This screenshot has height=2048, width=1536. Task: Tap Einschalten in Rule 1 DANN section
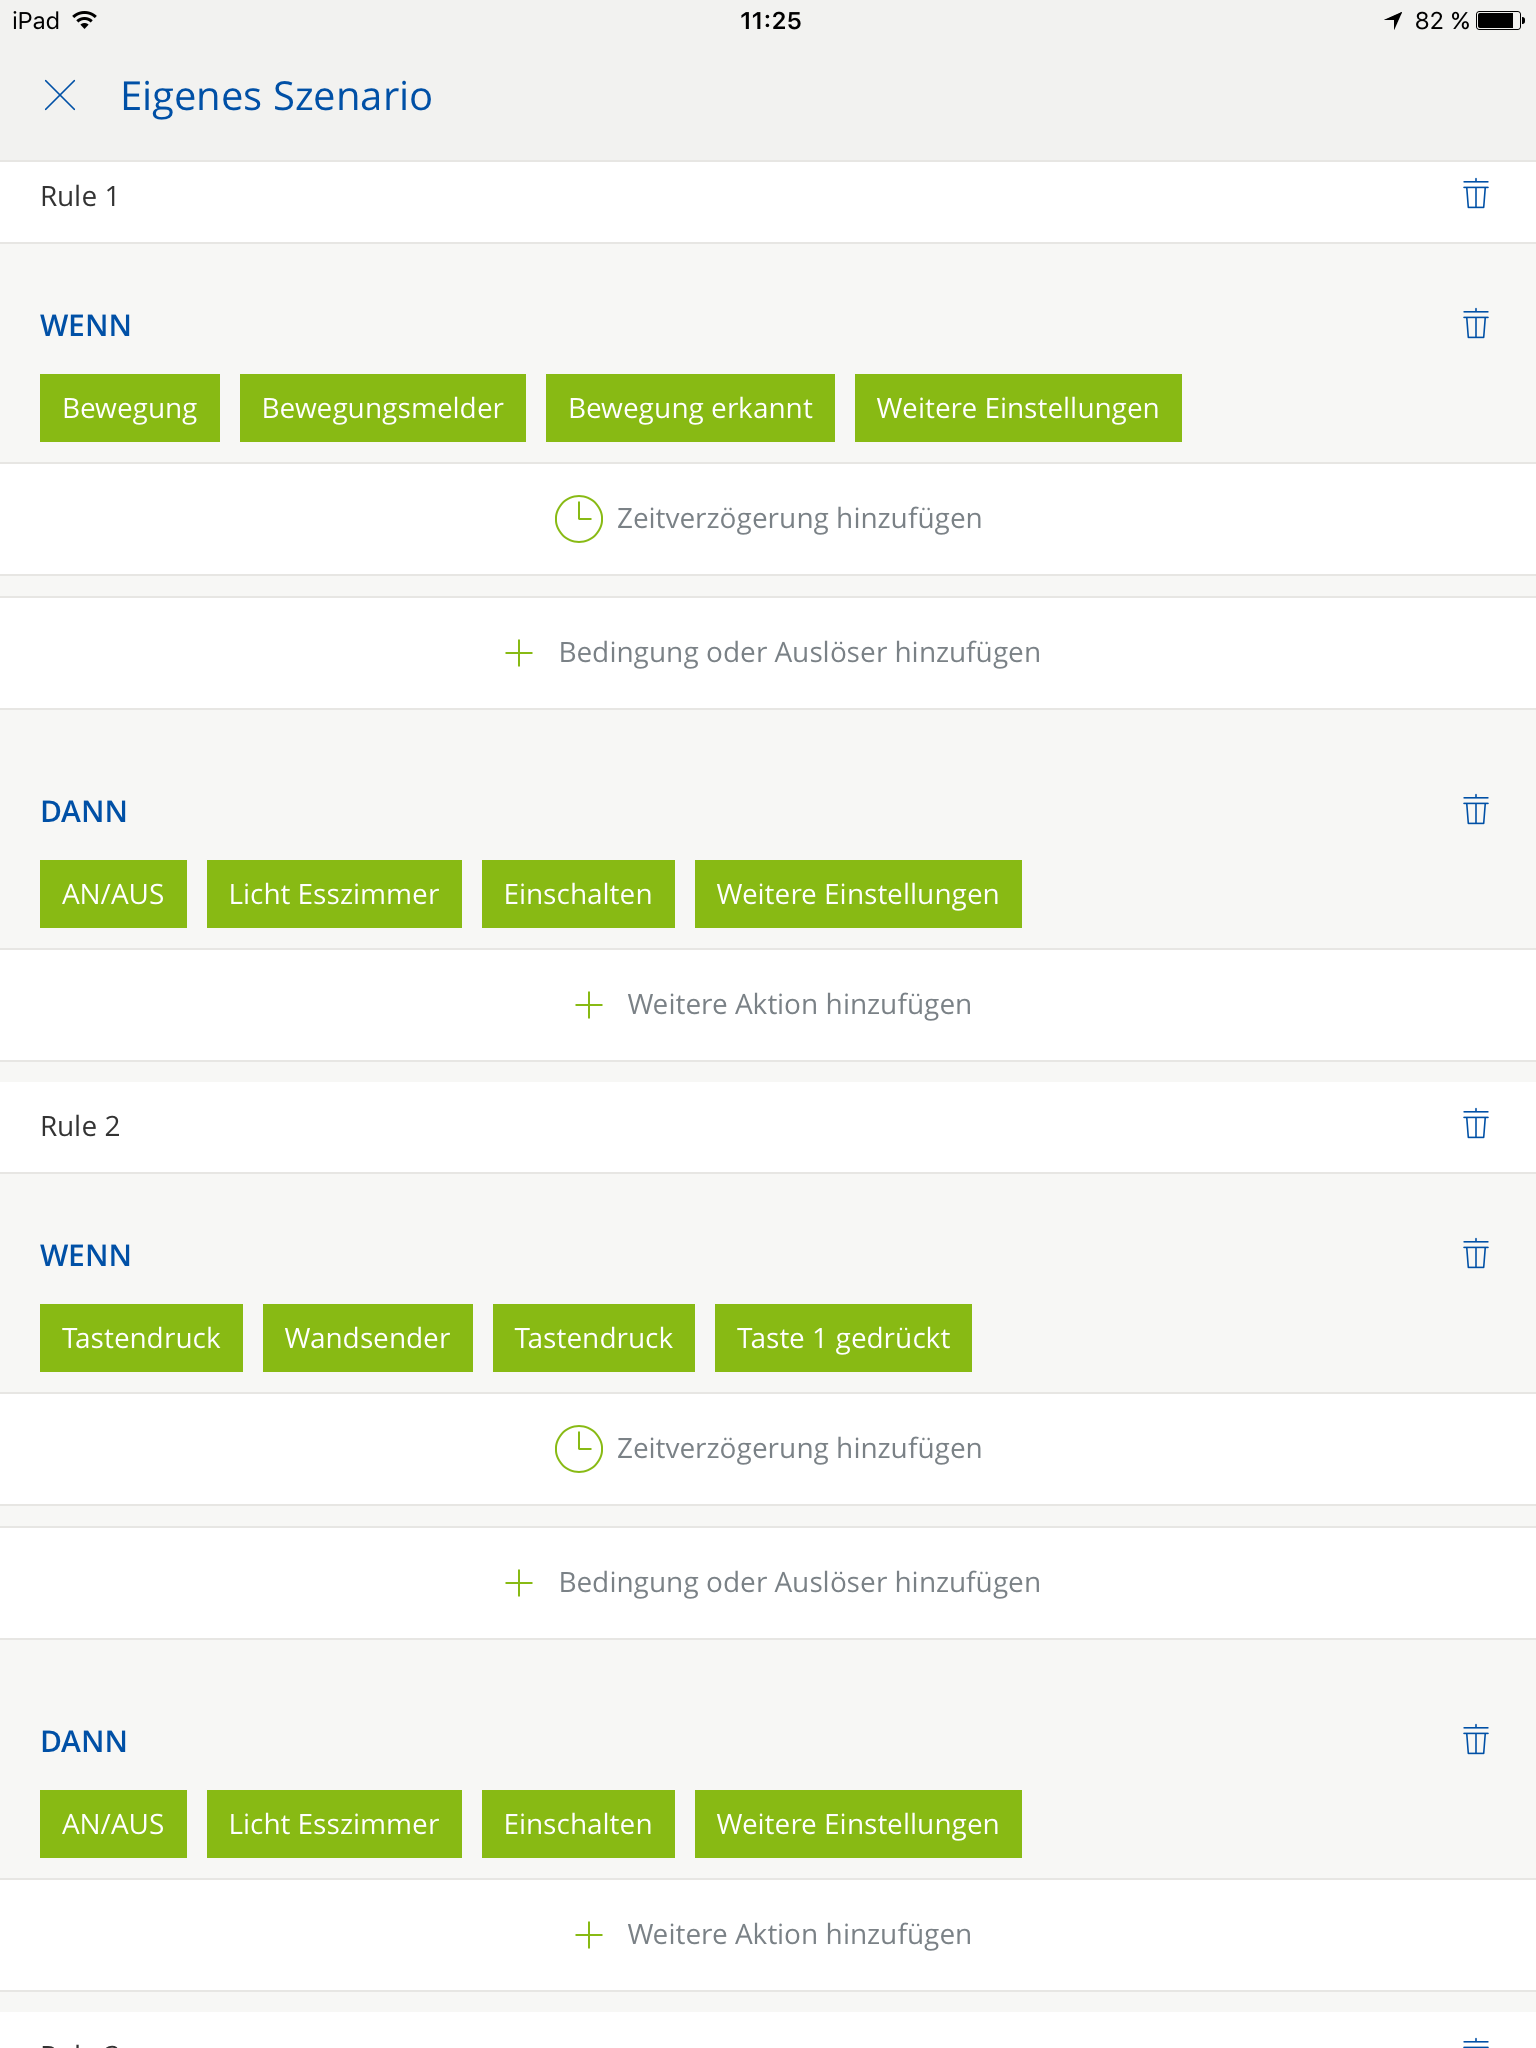[x=577, y=894]
